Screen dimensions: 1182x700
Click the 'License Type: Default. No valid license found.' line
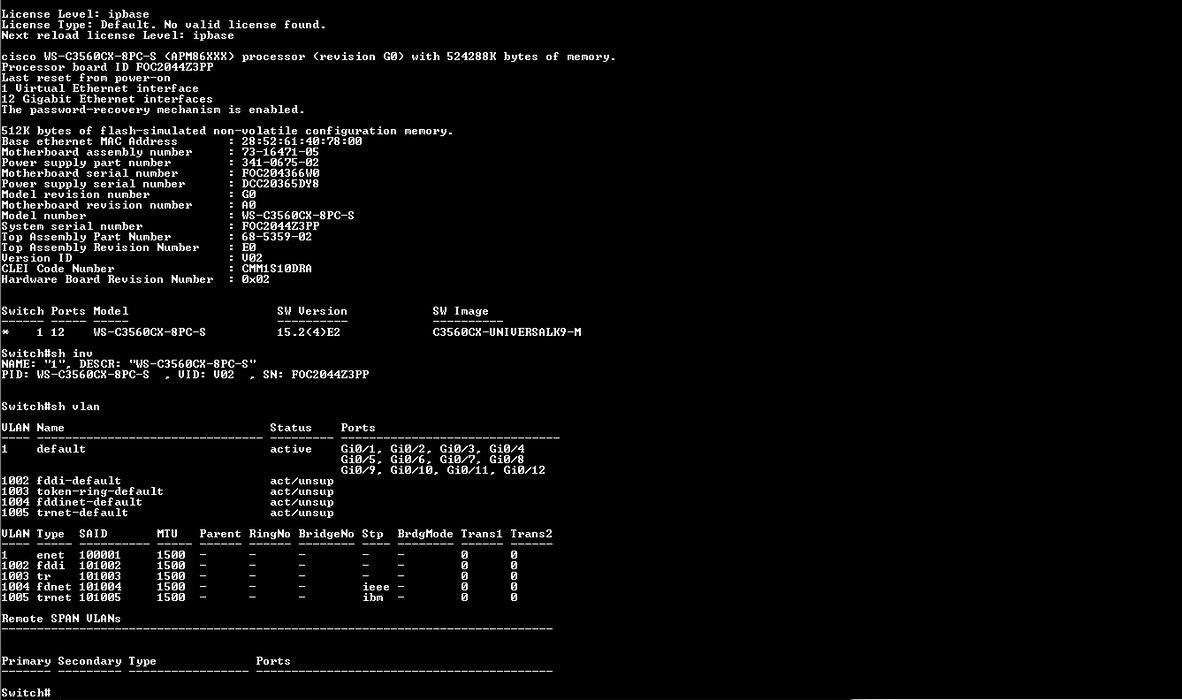point(164,25)
